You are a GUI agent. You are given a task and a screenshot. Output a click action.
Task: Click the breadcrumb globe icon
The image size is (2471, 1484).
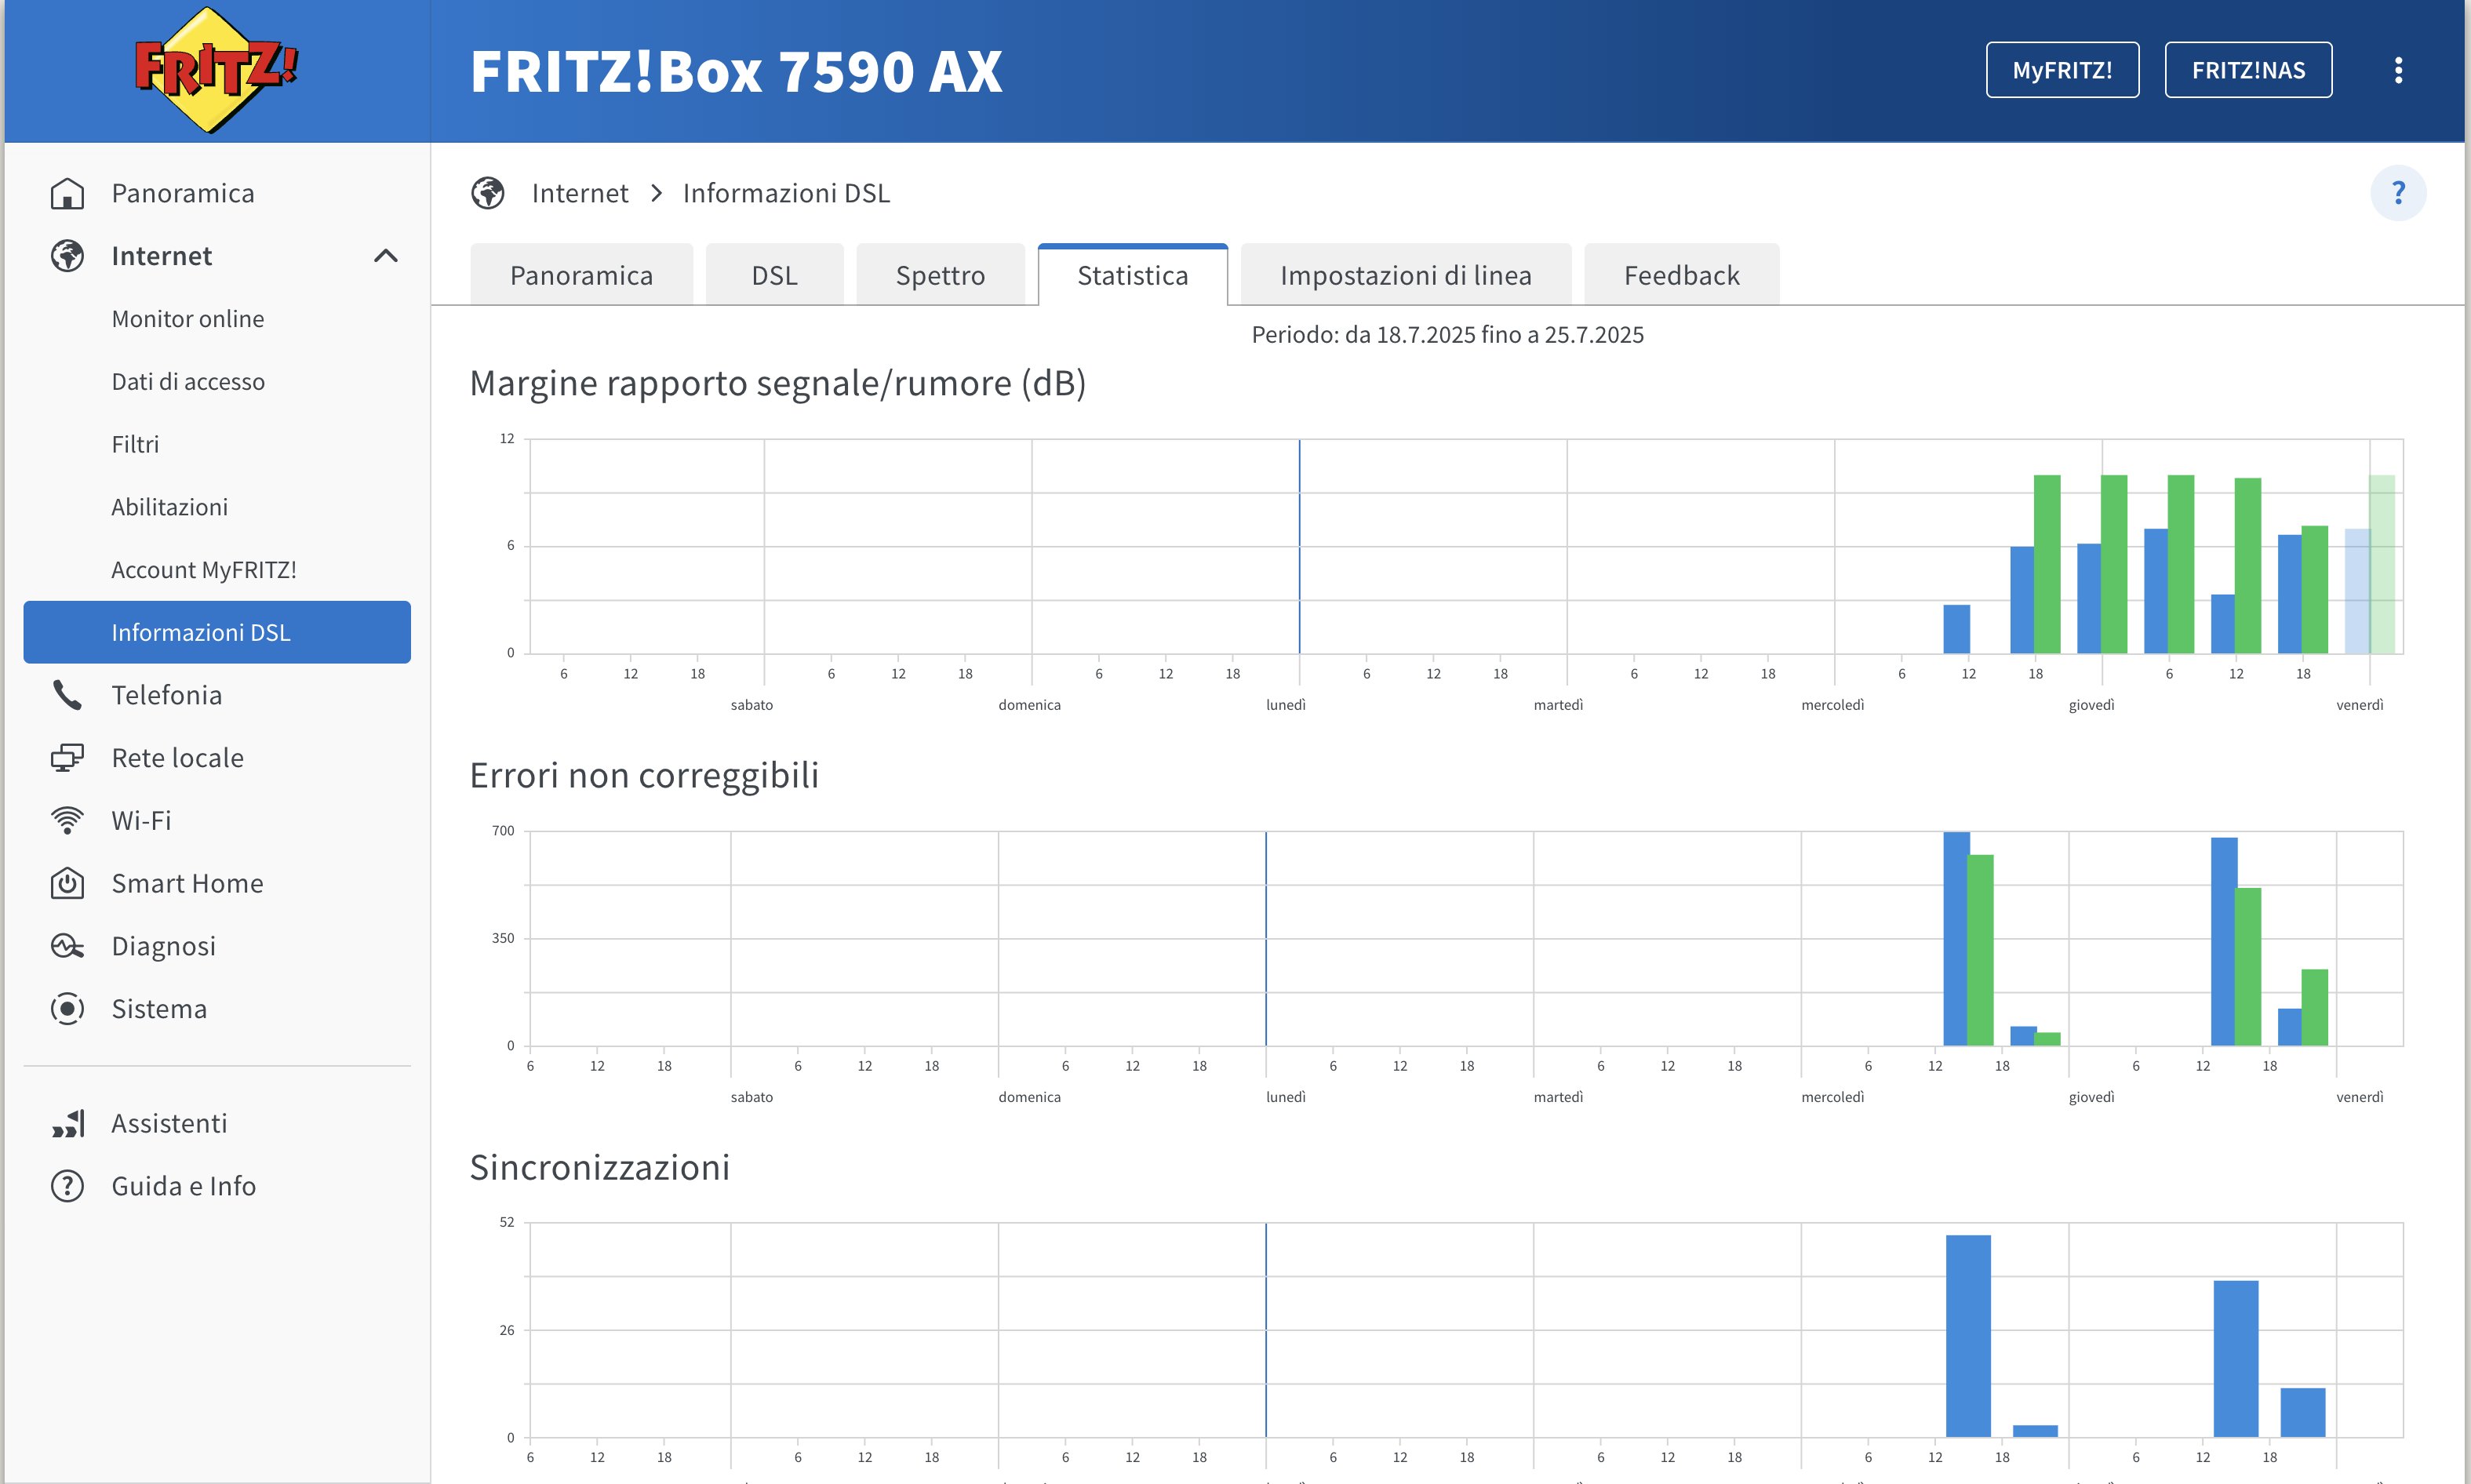[488, 193]
